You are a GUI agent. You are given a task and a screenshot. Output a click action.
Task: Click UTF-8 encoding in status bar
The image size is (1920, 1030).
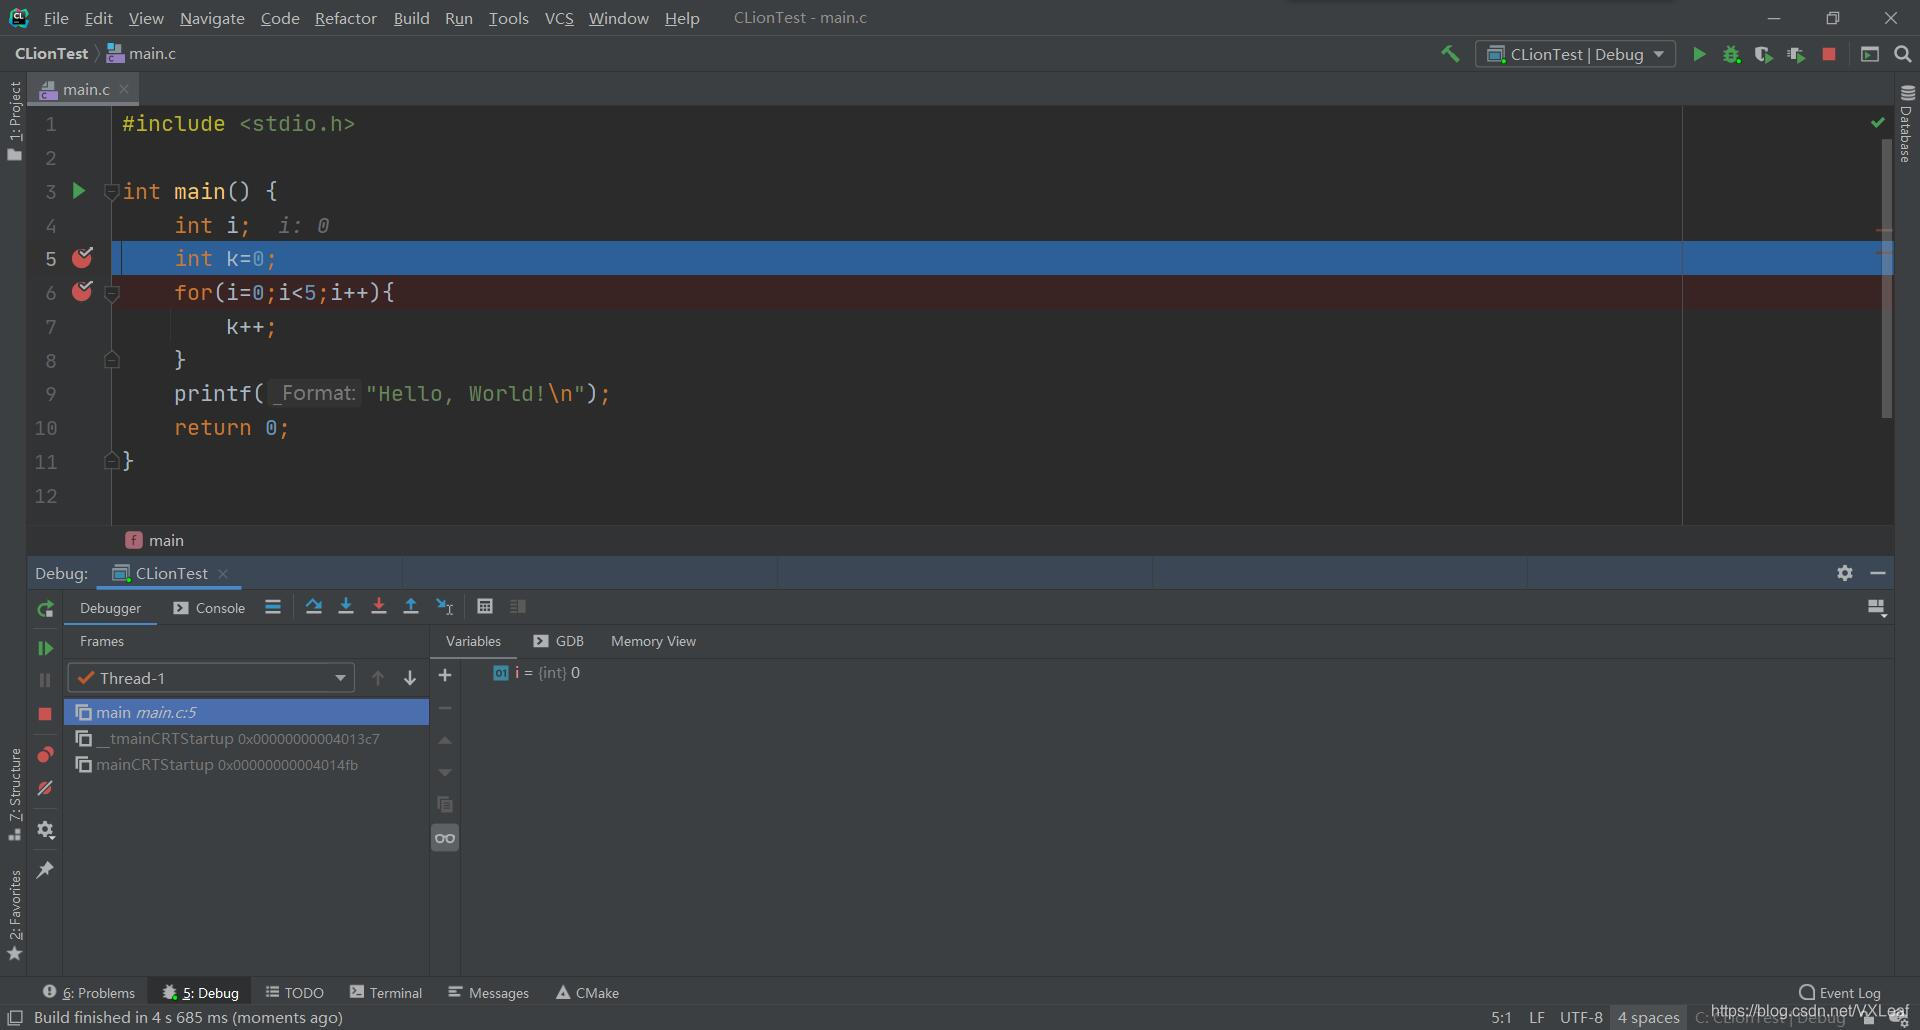1580,1017
